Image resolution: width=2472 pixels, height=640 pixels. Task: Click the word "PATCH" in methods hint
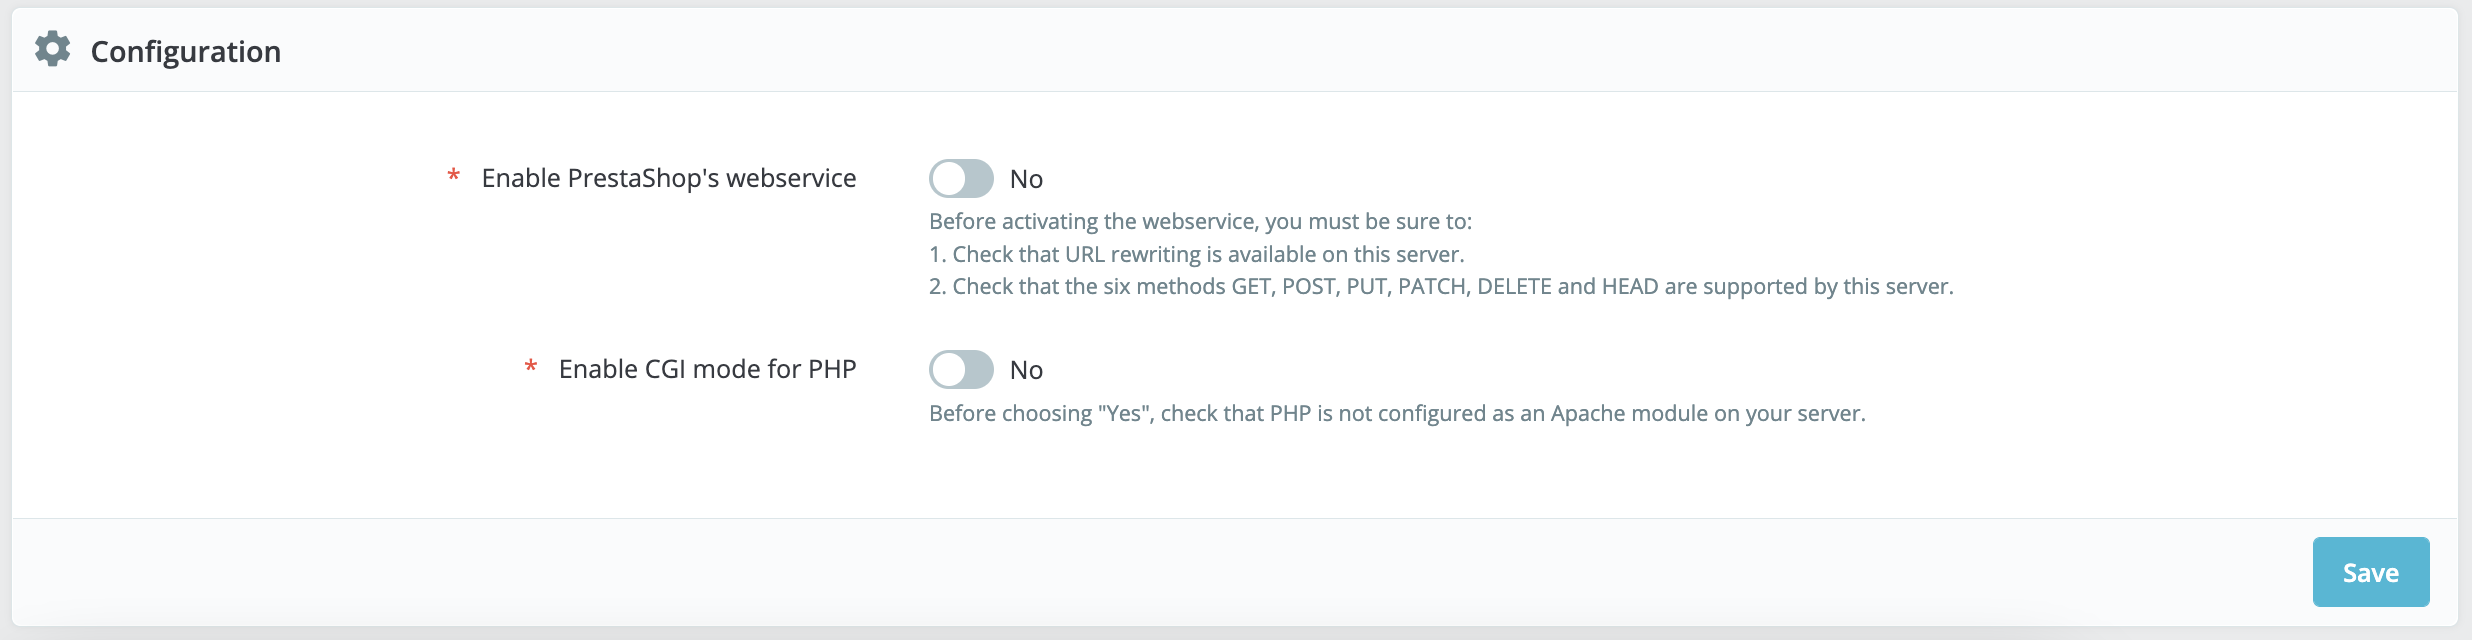tap(1431, 287)
